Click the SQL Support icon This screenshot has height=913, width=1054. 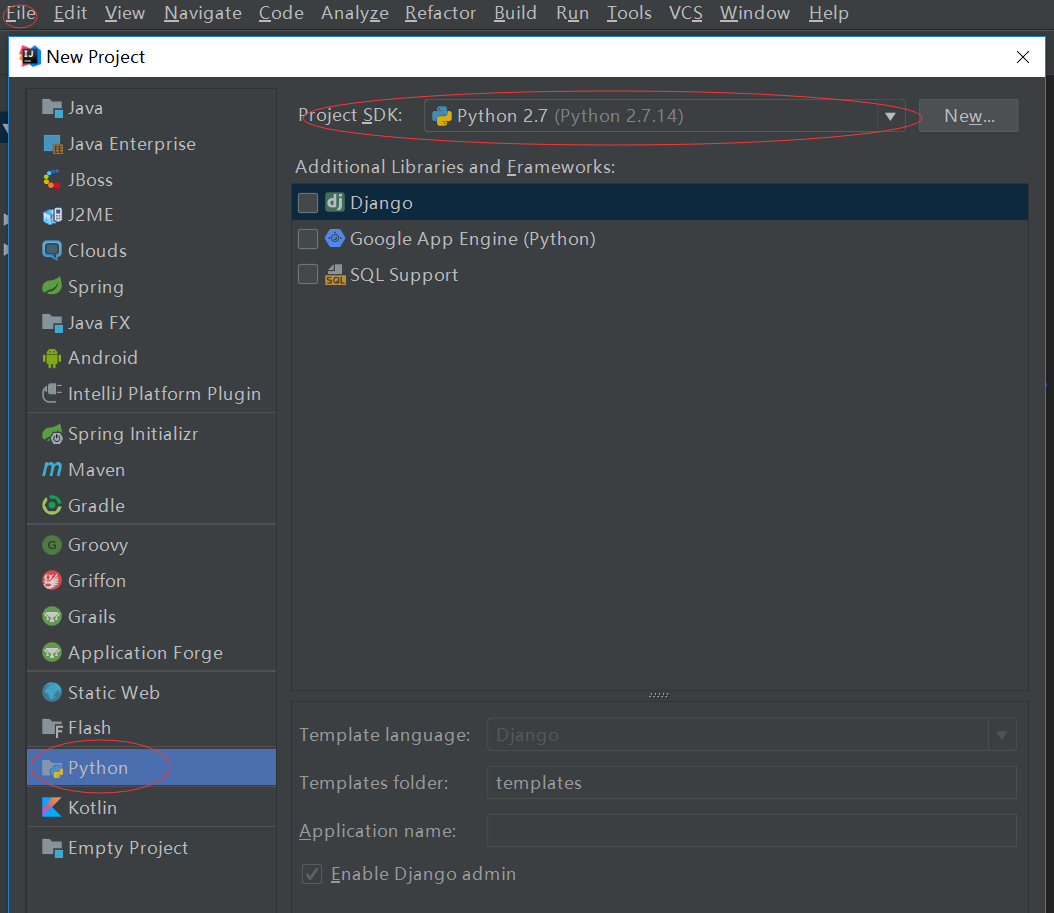(x=335, y=274)
